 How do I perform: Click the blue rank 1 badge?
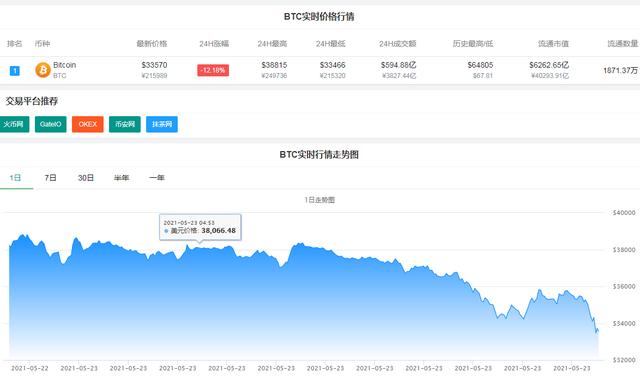(x=15, y=71)
